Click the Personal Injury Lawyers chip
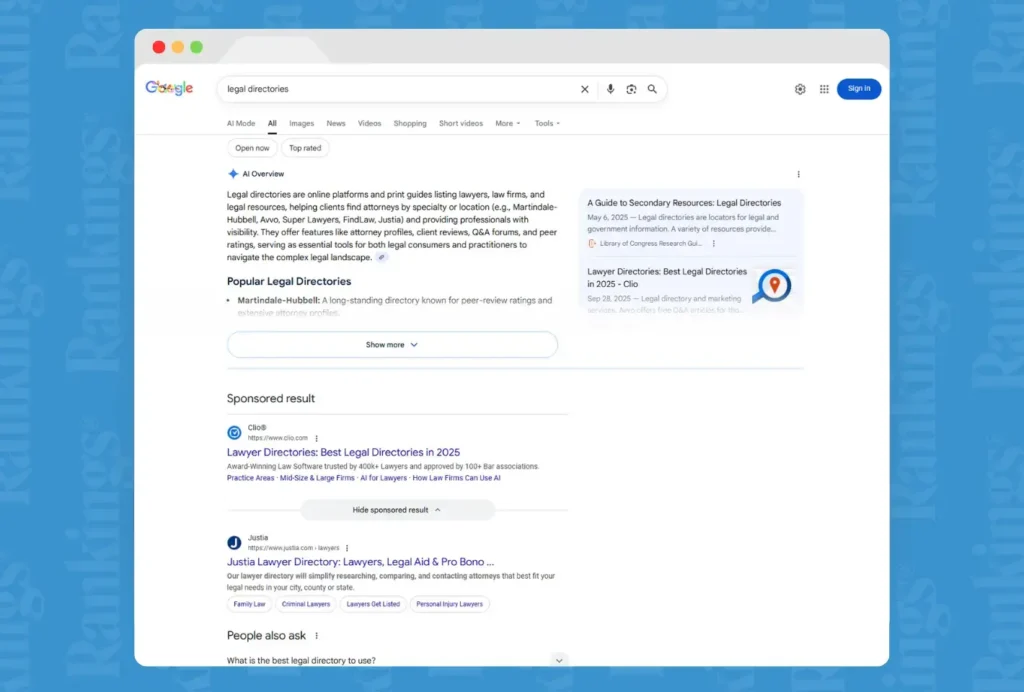 [x=449, y=605]
